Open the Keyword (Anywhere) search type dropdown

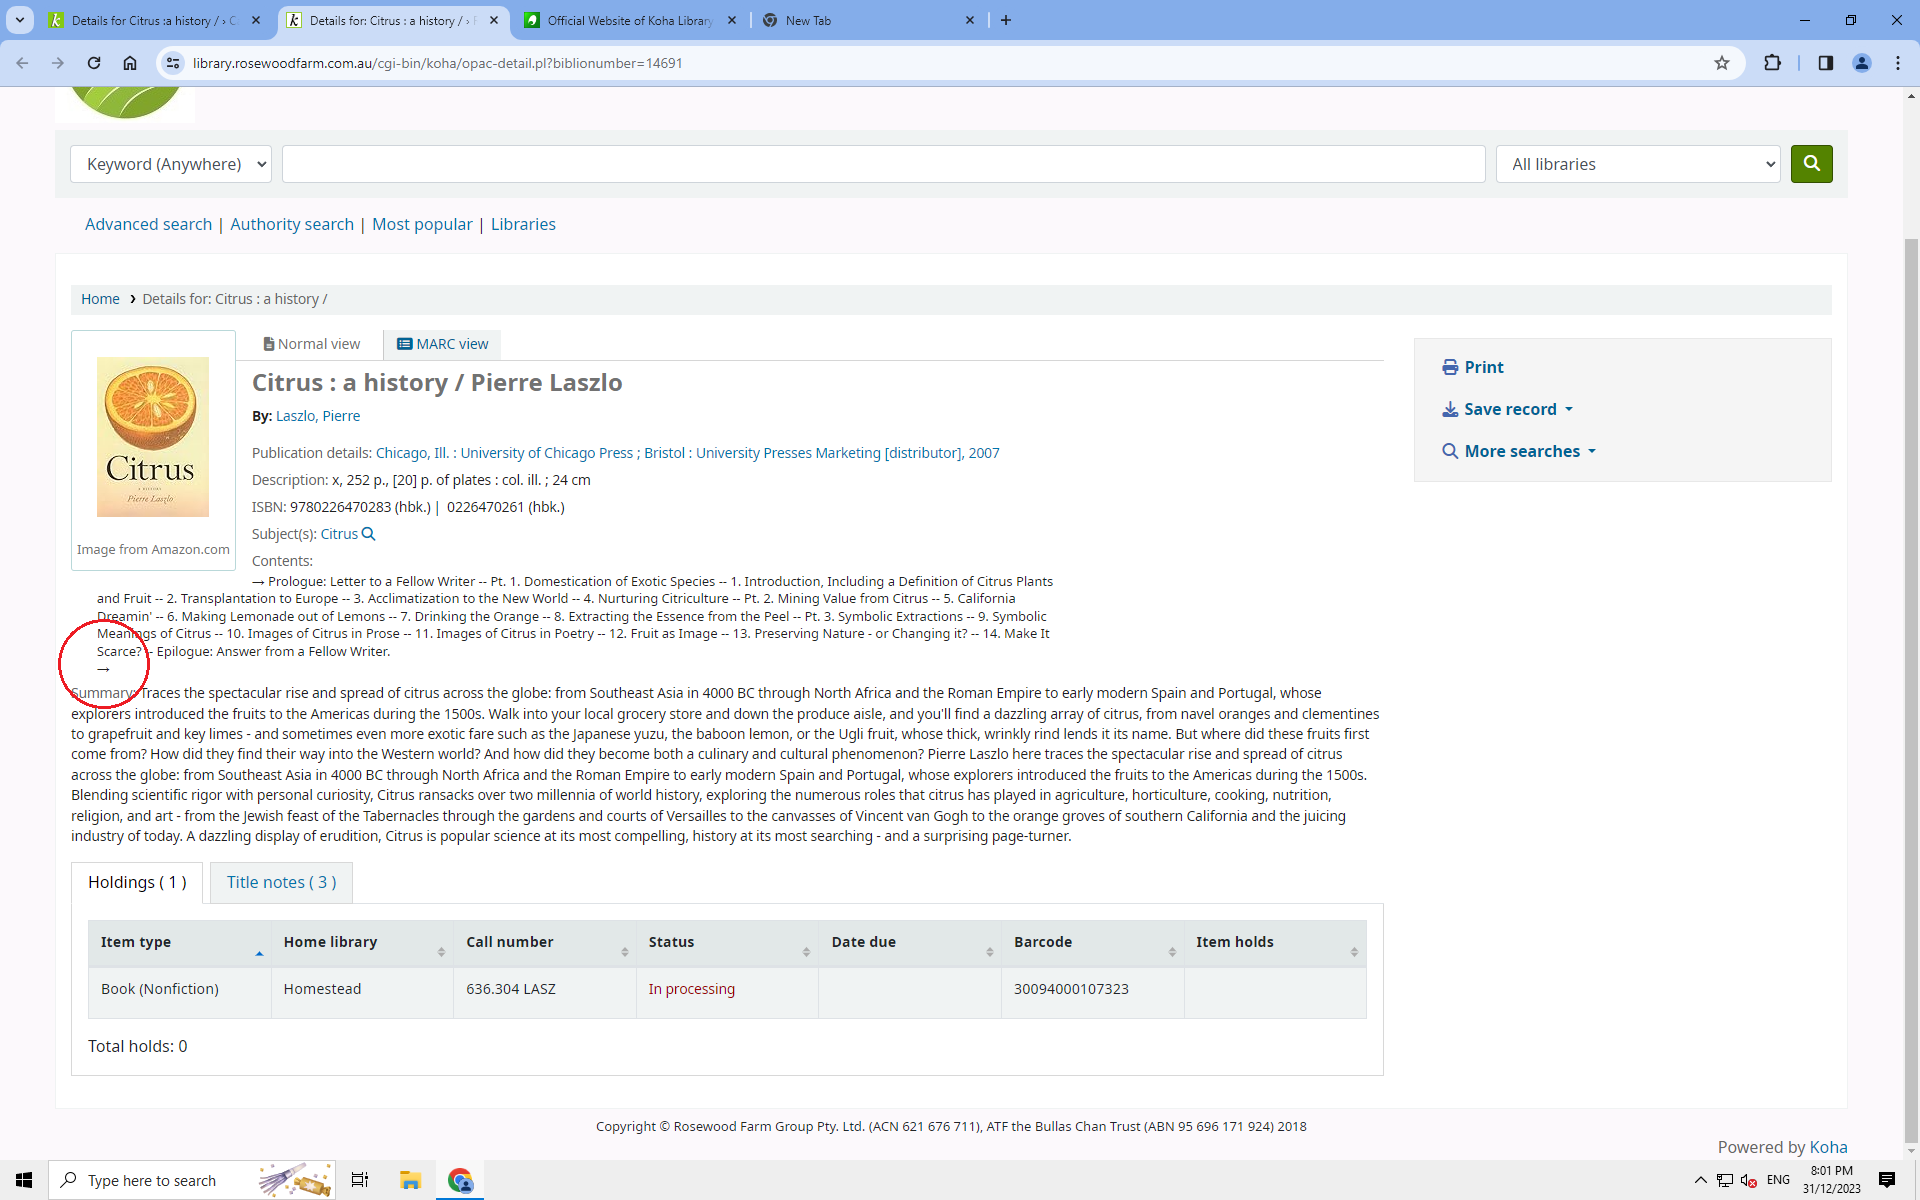pyautogui.click(x=171, y=164)
